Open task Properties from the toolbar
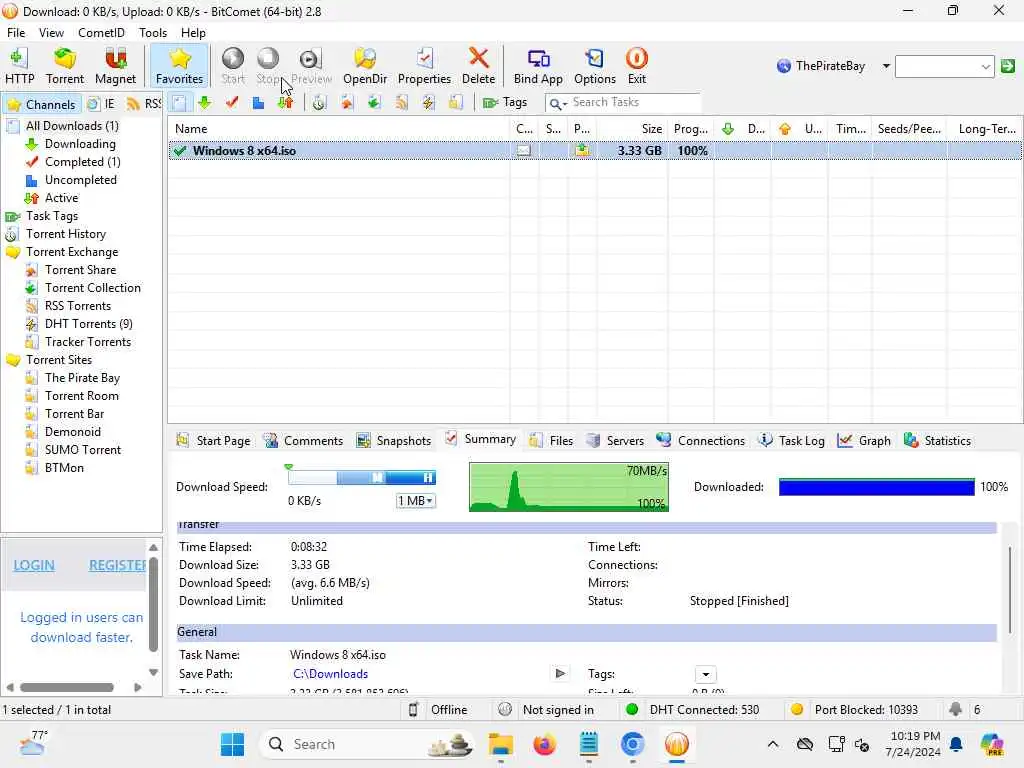This screenshot has height=768, width=1024. click(424, 66)
